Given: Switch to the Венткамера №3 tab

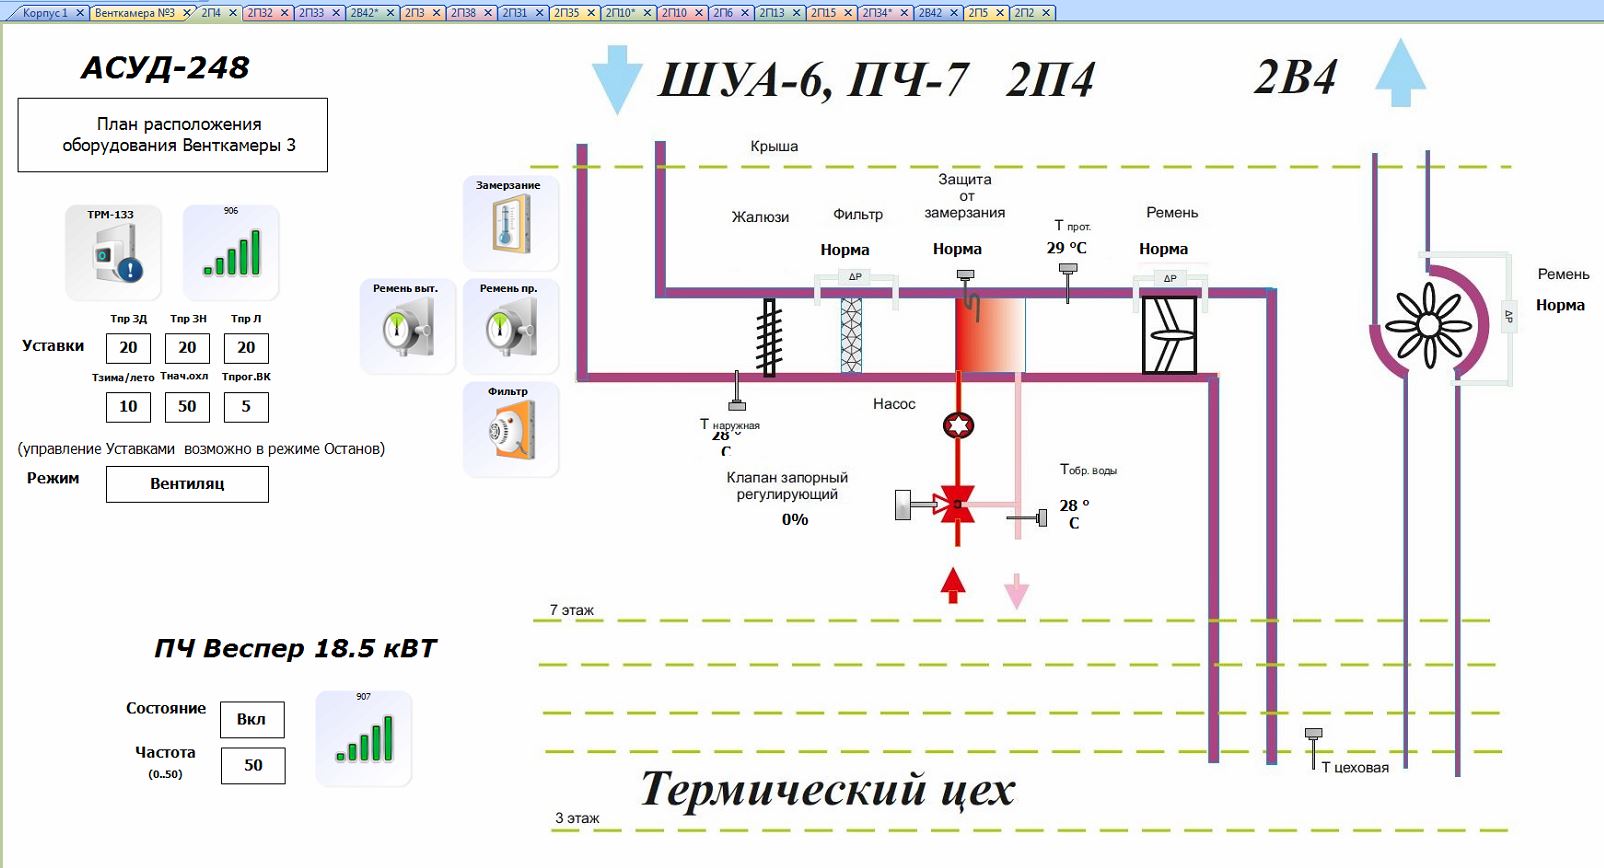Looking at the screenshot, I should click(134, 13).
